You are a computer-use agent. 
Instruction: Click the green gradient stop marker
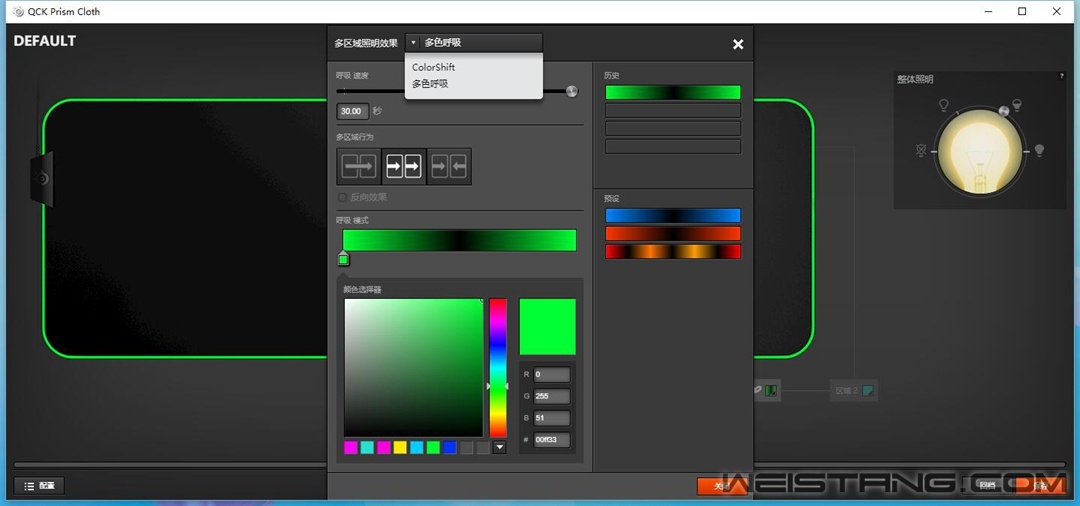(x=344, y=258)
